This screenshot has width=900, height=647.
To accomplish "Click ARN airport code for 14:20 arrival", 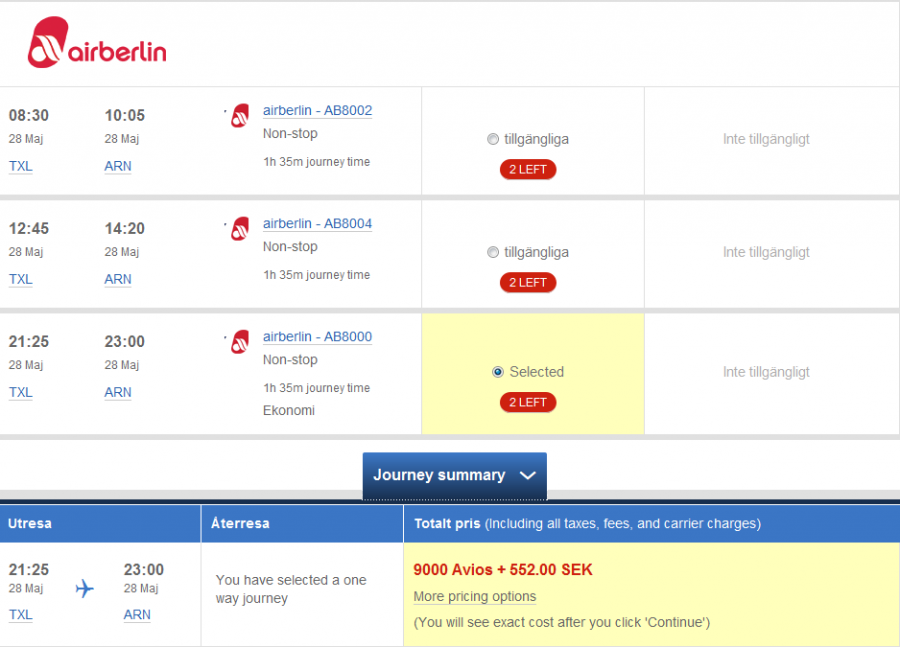I will [118, 280].
